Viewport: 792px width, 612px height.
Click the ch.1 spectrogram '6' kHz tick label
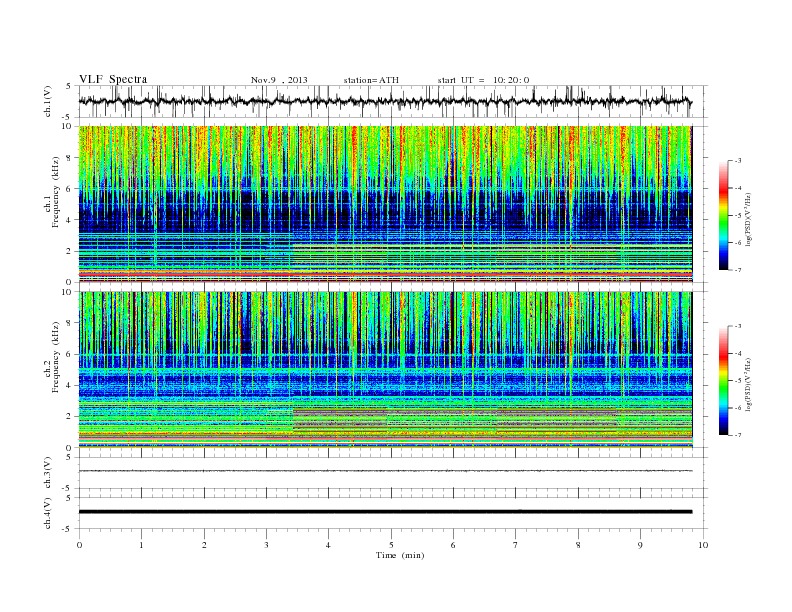tap(69, 188)
